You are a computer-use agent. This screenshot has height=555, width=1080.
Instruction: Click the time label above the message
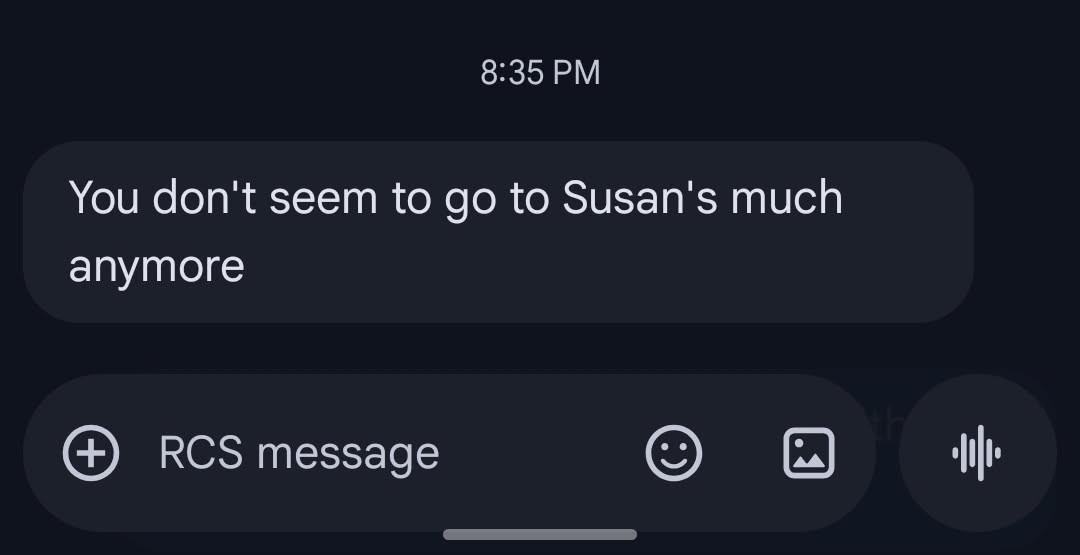[540, 73]
